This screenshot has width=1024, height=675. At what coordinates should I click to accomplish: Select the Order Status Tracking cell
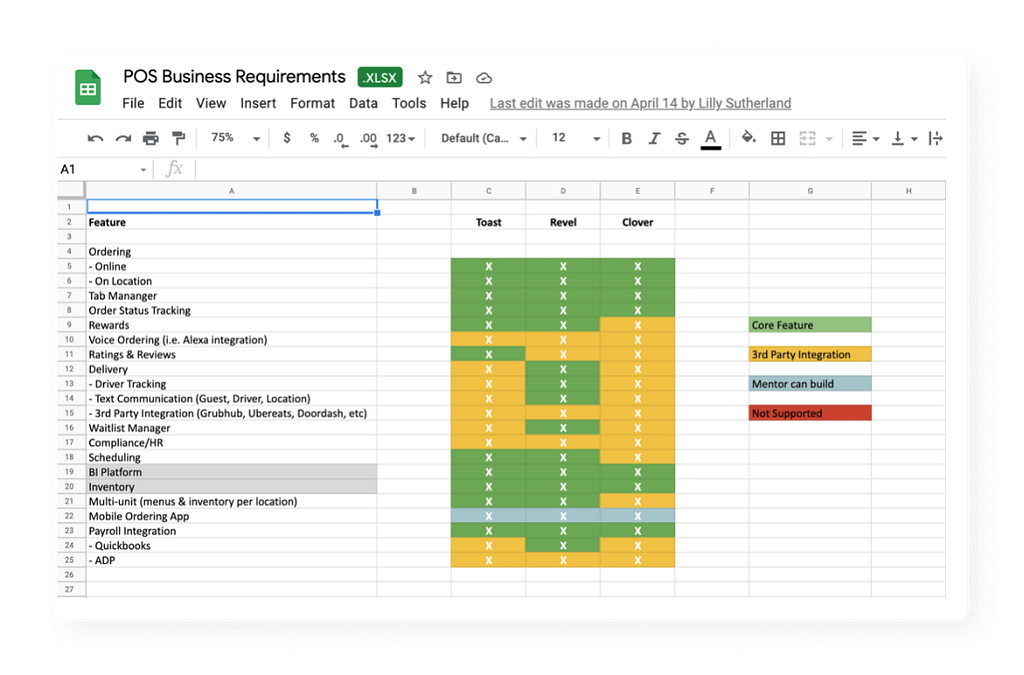coord(231,310)
